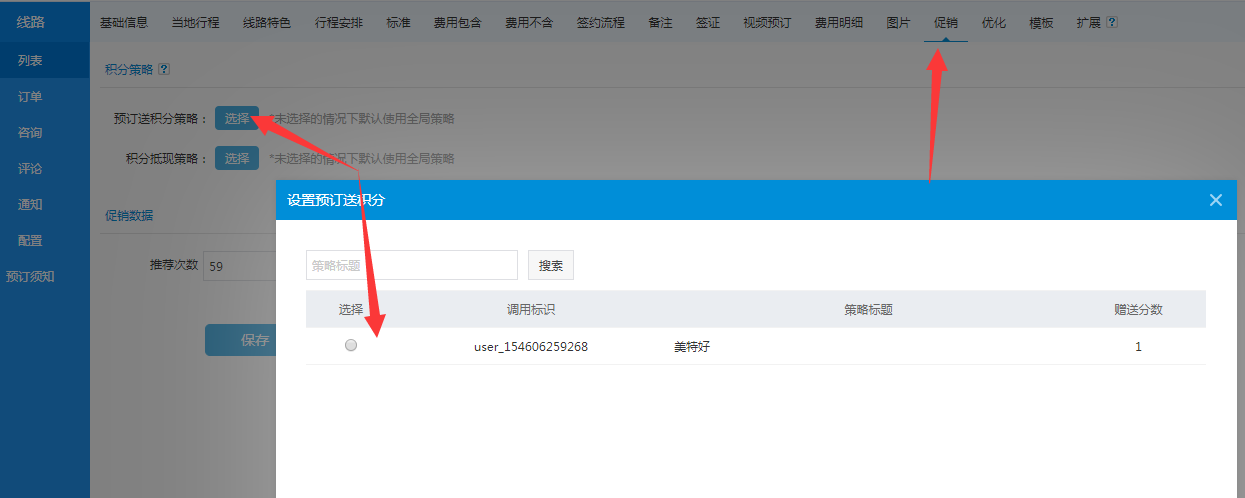The width and height of the screenshot is (1245, 498).
Task: Focus the 策略标题 search field
Action: (411, 266)
